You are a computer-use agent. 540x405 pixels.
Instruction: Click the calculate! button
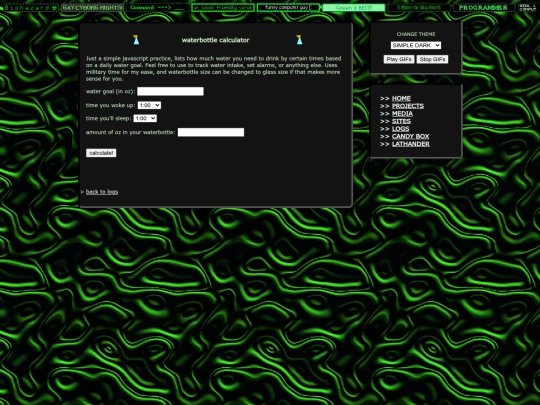point(101,153)
